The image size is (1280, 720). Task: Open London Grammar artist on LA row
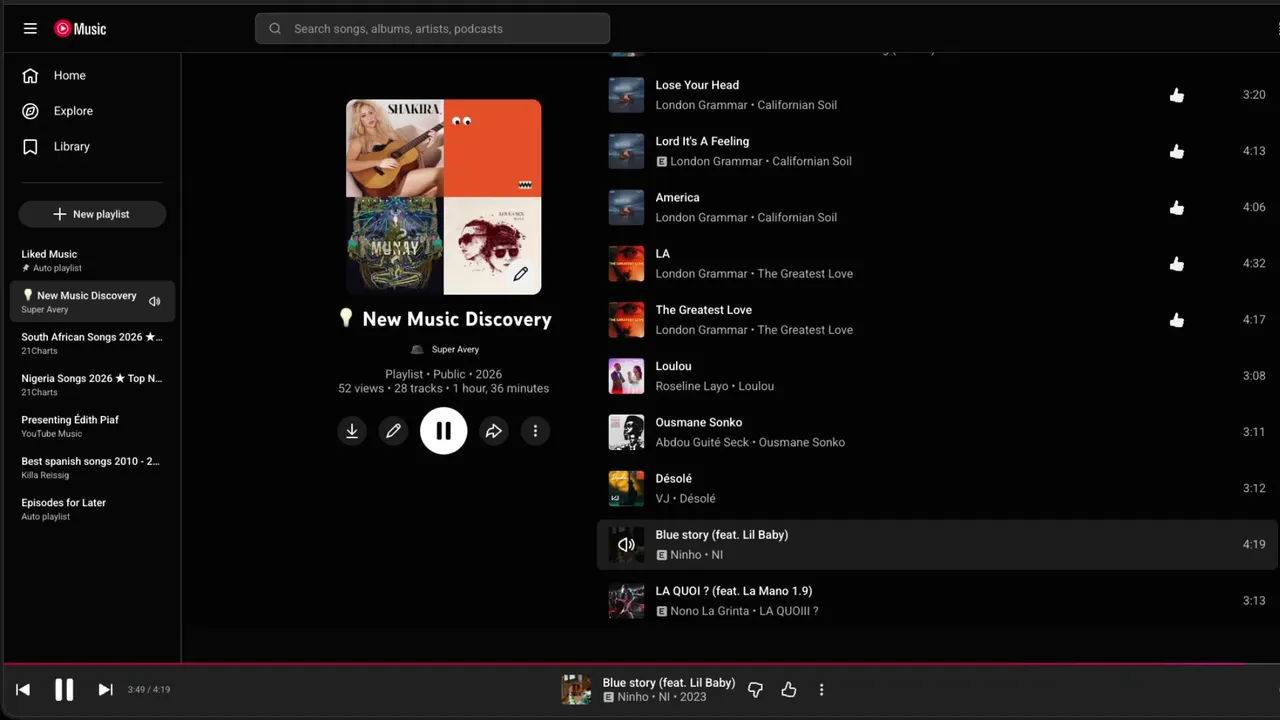701,274
